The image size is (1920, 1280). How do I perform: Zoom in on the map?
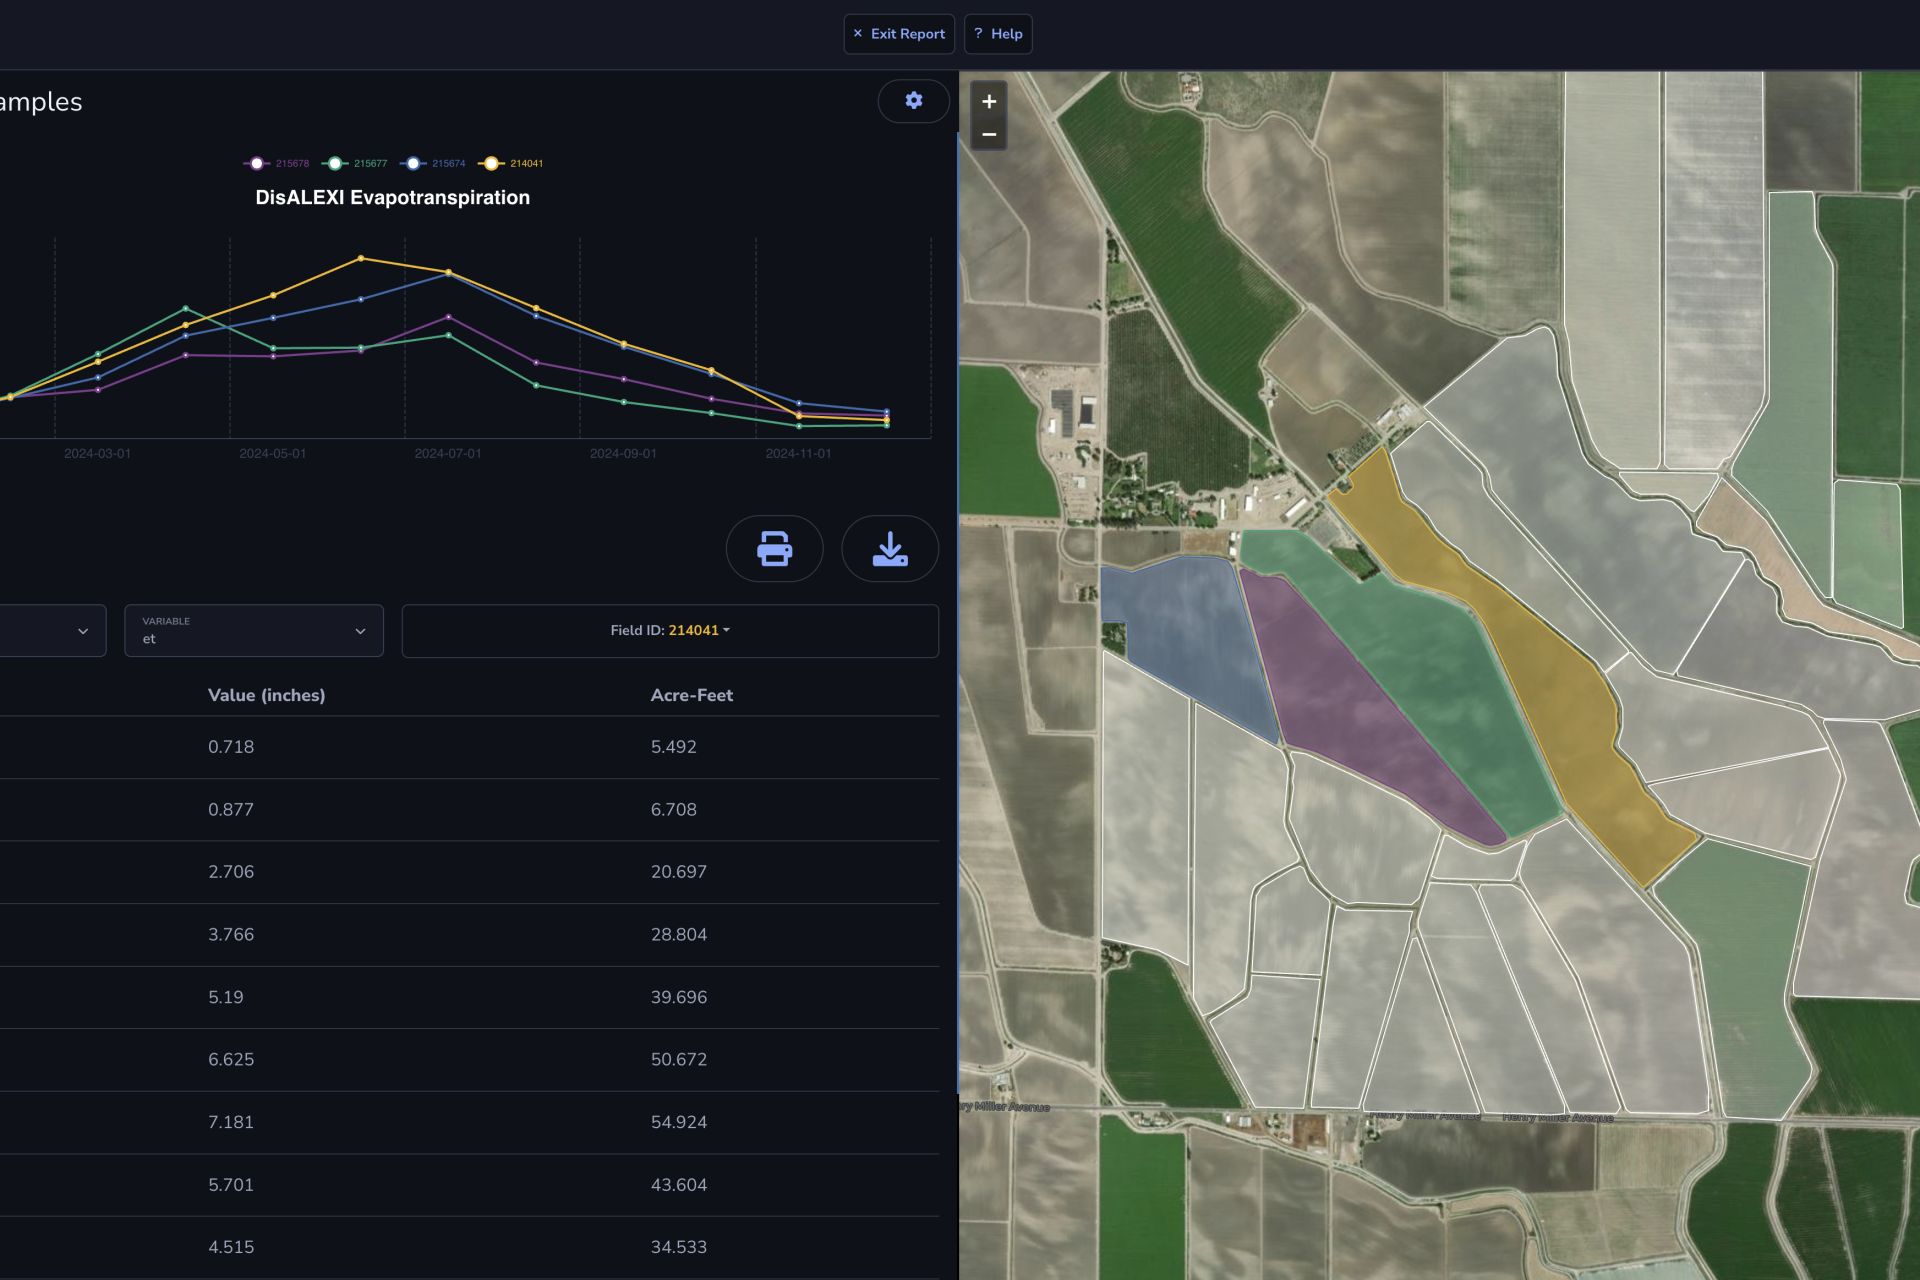(988, 102)
